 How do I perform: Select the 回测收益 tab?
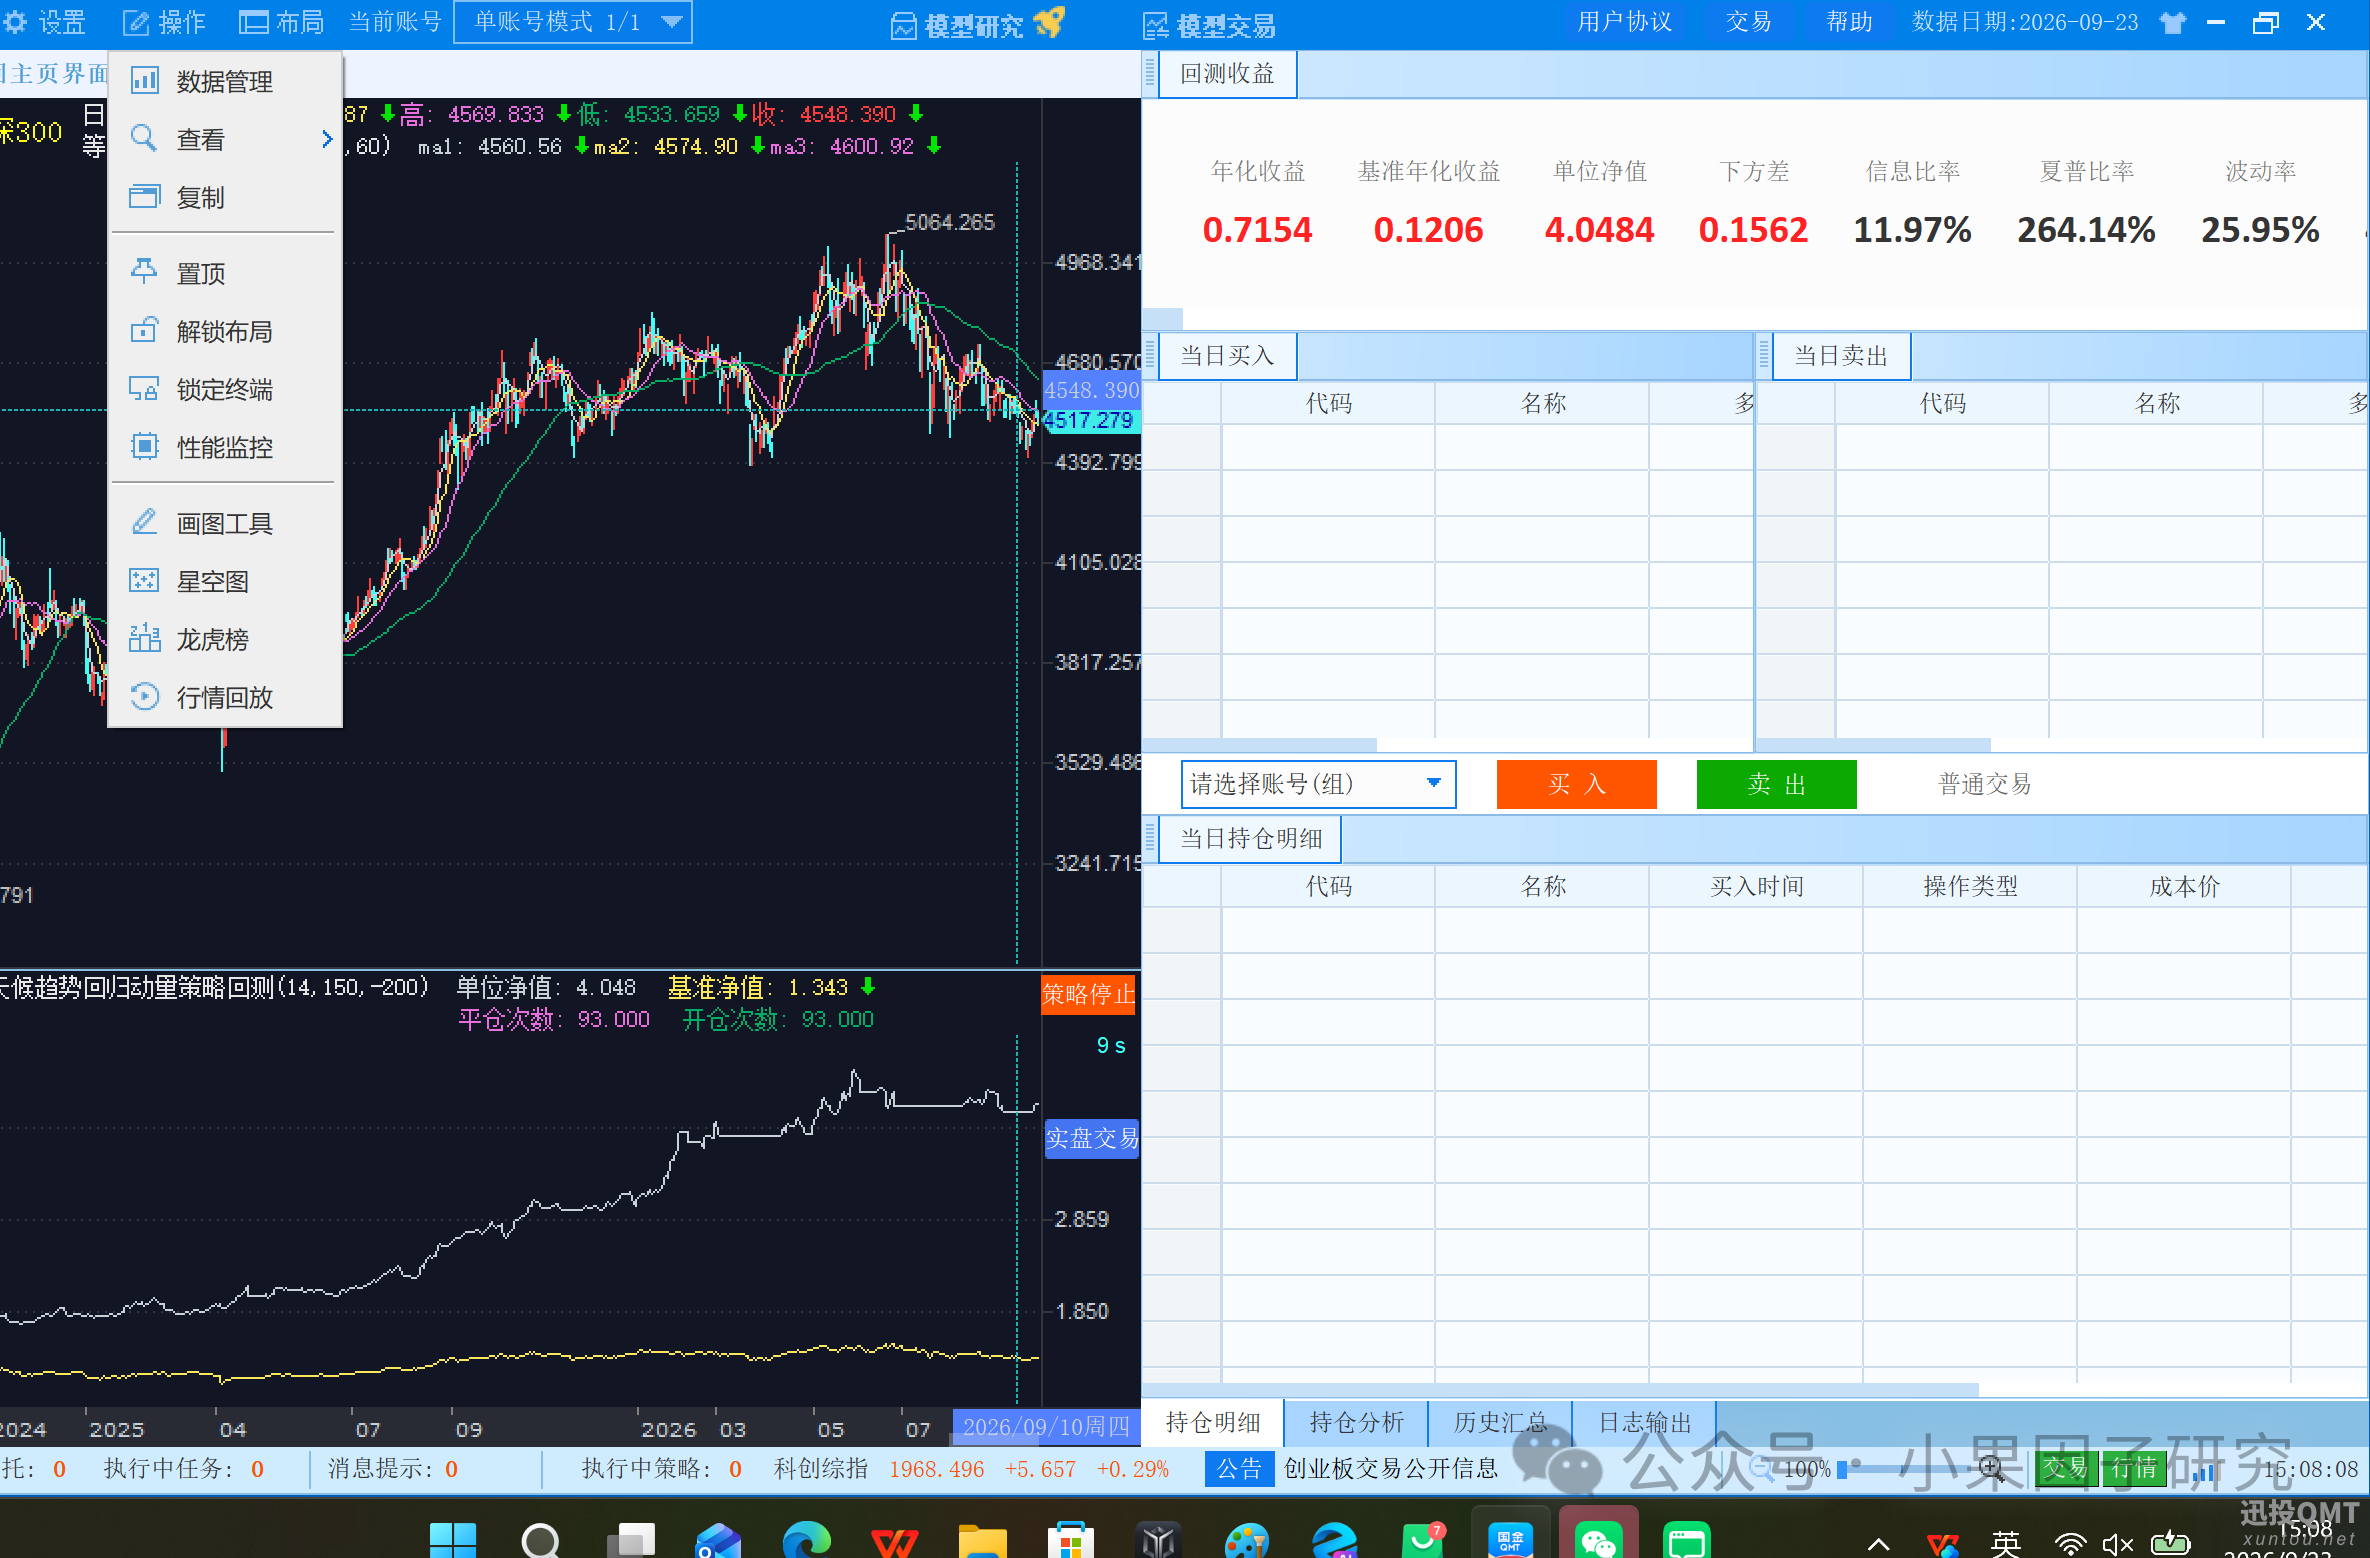pos(1227,74)
